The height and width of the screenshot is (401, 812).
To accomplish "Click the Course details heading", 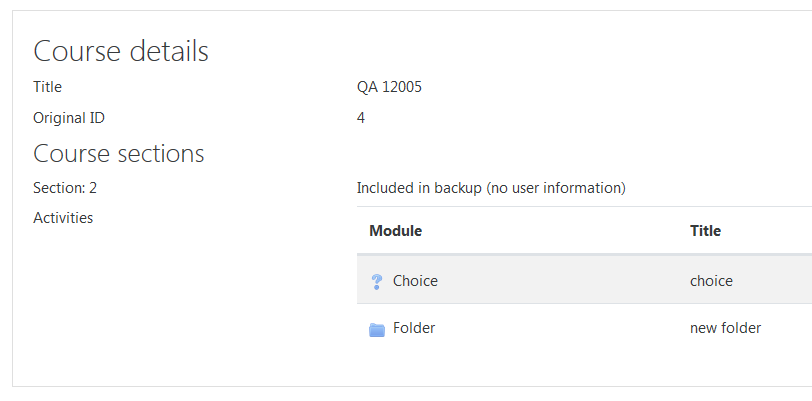I will [x=121, y=51].
